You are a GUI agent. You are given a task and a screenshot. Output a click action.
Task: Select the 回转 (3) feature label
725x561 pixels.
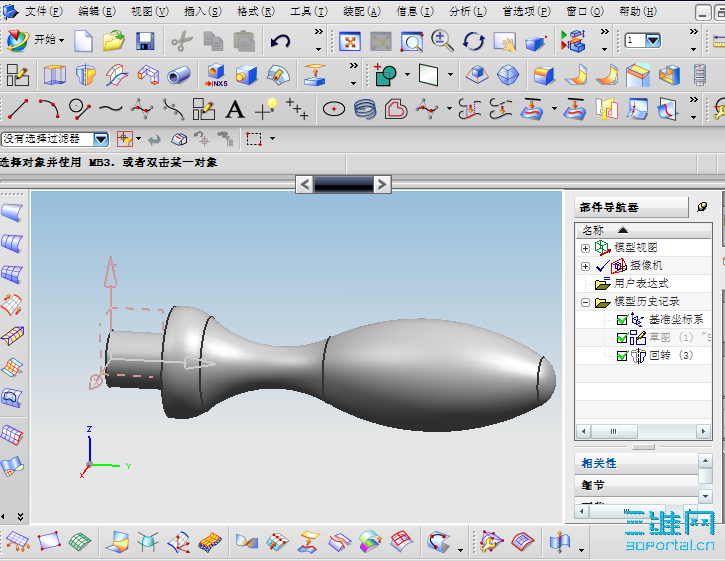(x=671, y=356)
